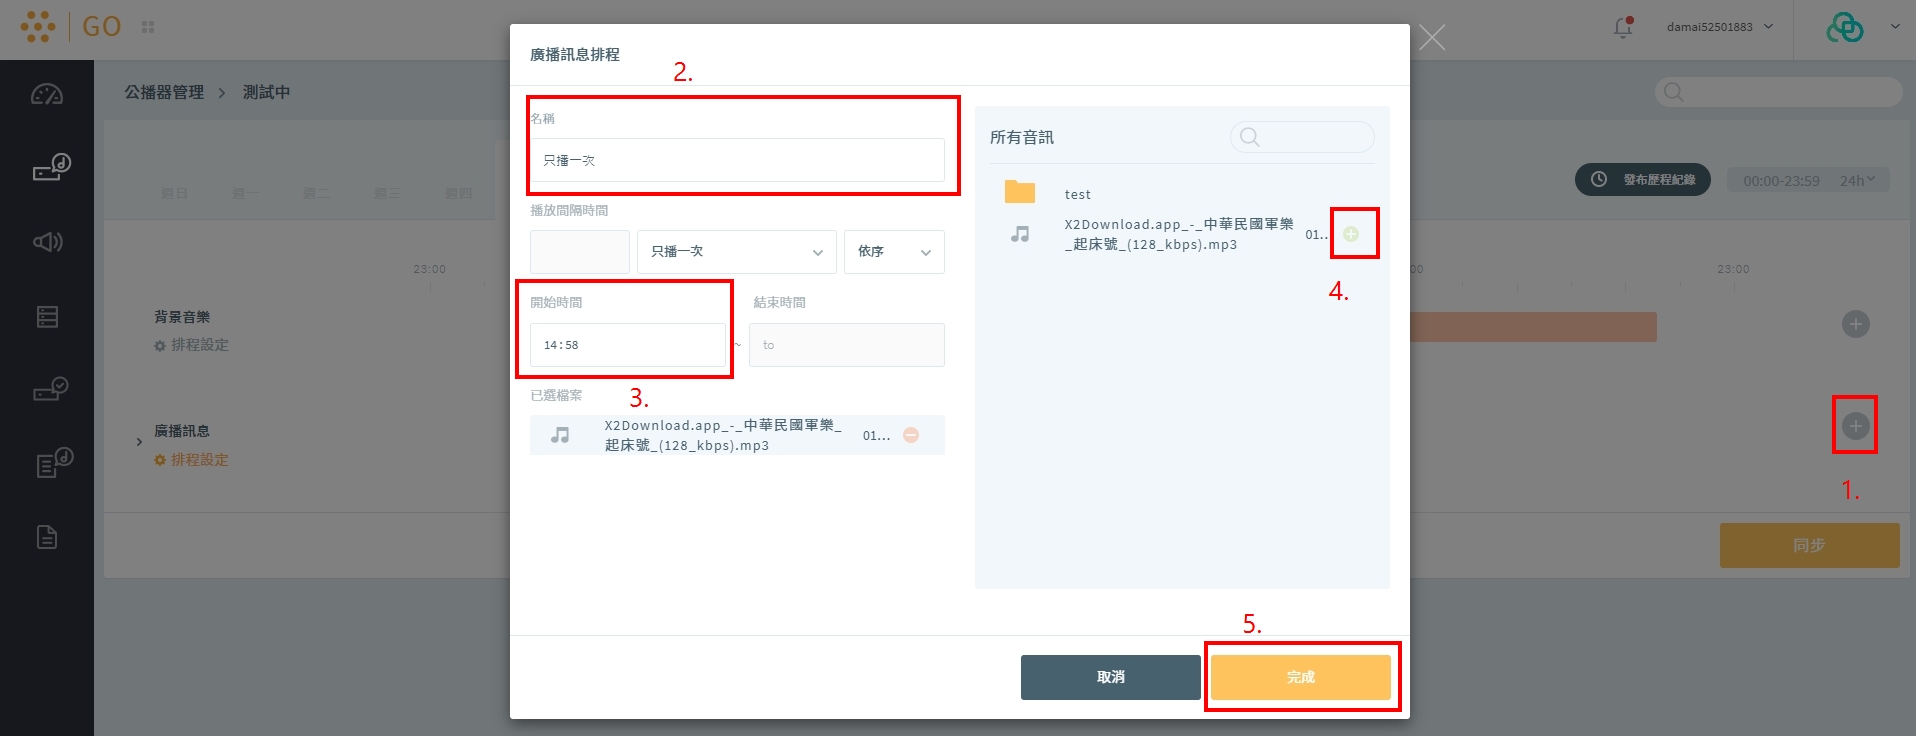The image size is (1916, 736).
Task: Click the search box in 所有音訊 panel
Action: pos(1302,137)
